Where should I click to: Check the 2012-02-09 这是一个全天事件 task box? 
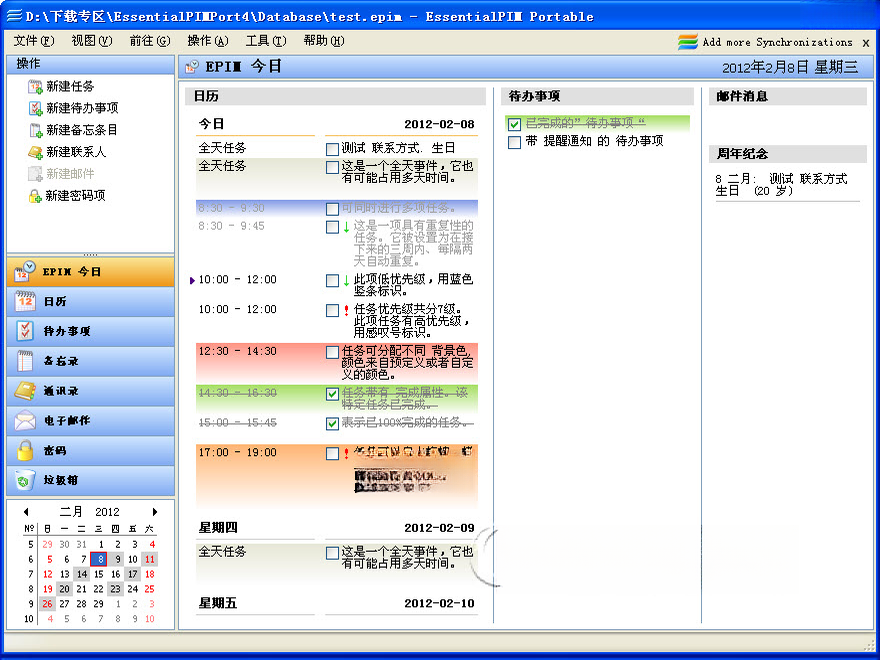tap(332, 553)
